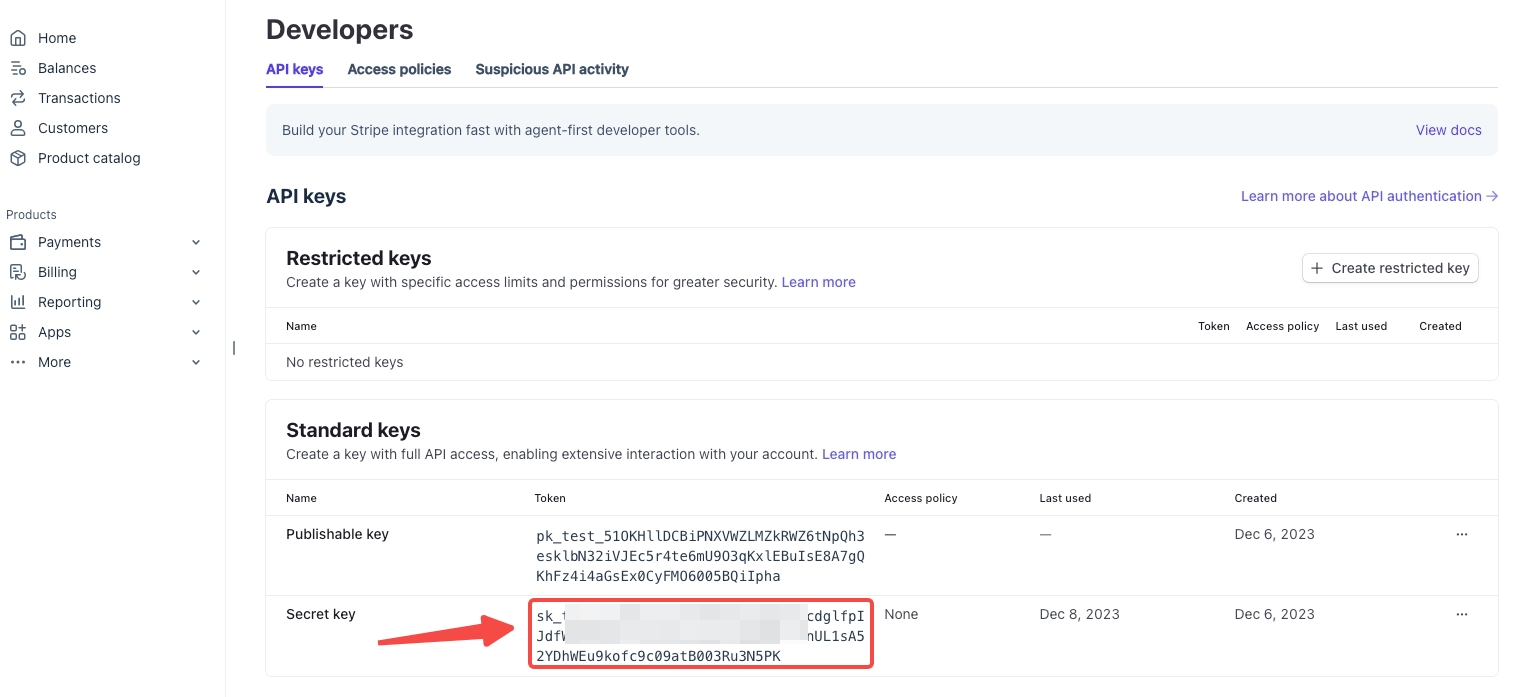
Task: Click the Create restricted key button
Action: [x=1390, y=268]
